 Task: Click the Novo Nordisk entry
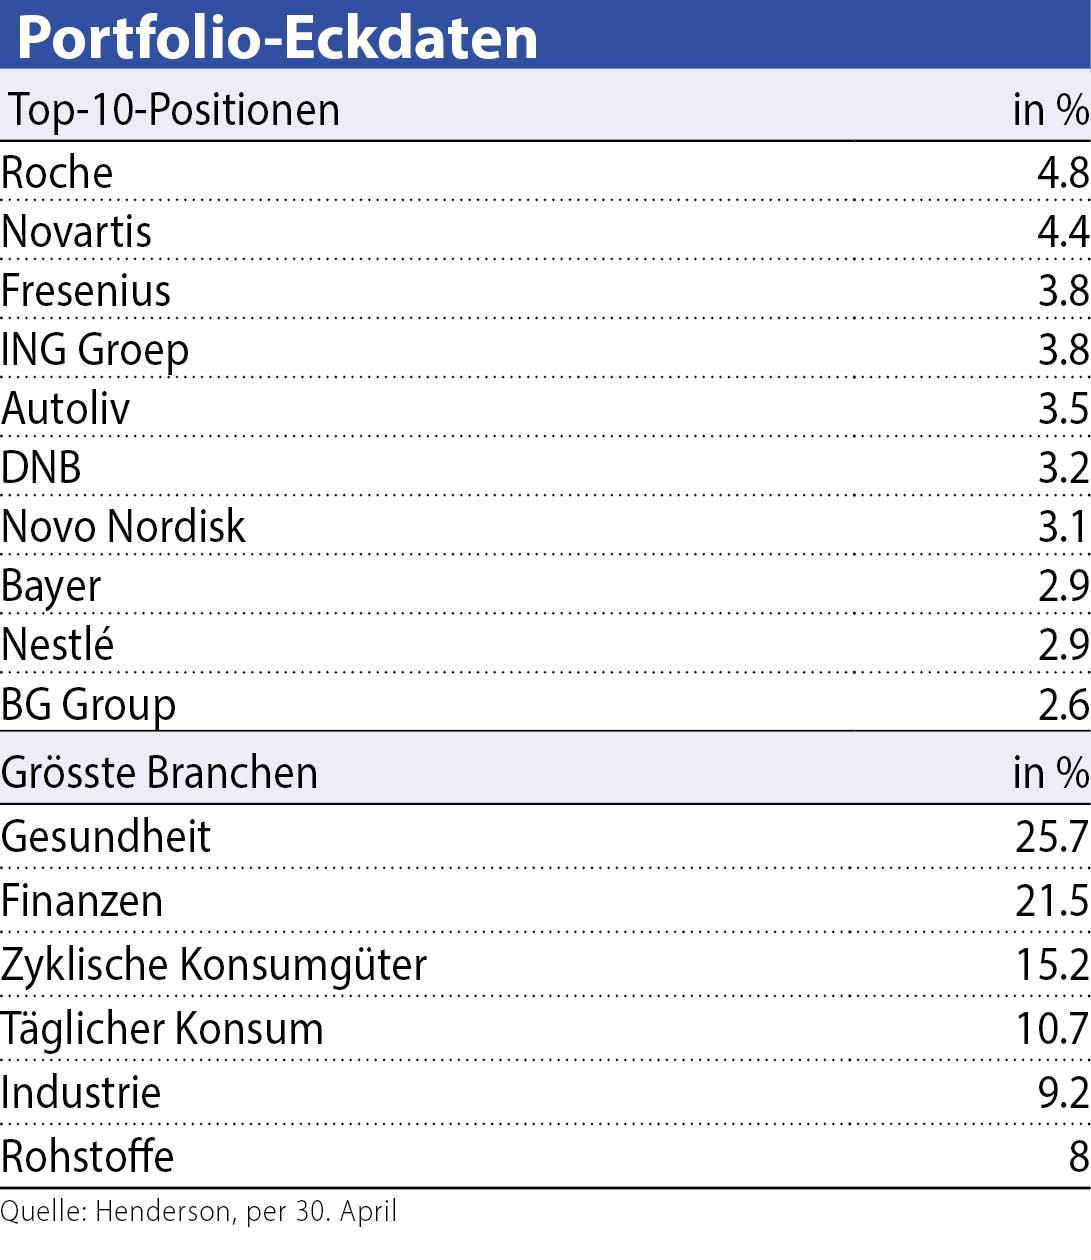[x=123, y=527]
